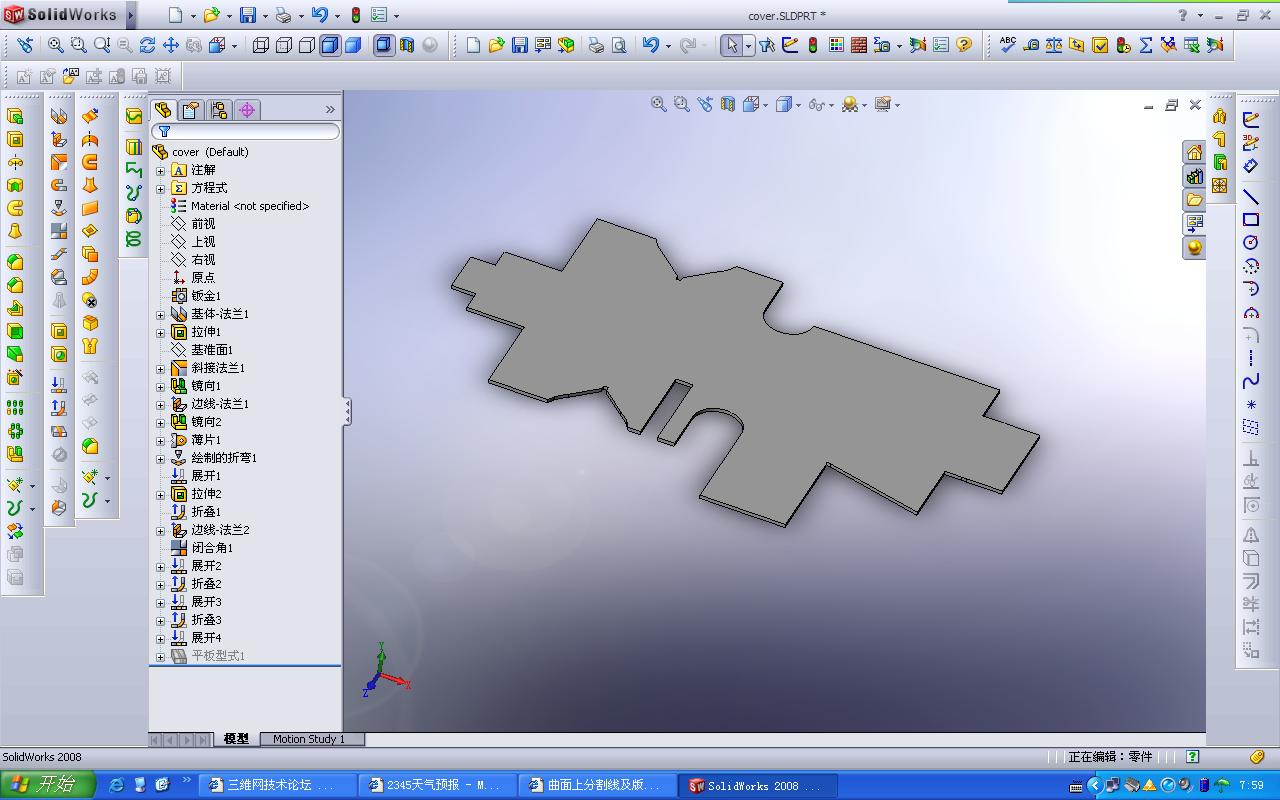Click the Base Flange sheet metal icon
Viewport: 1280px width, 800px height.
pos(59,116)
